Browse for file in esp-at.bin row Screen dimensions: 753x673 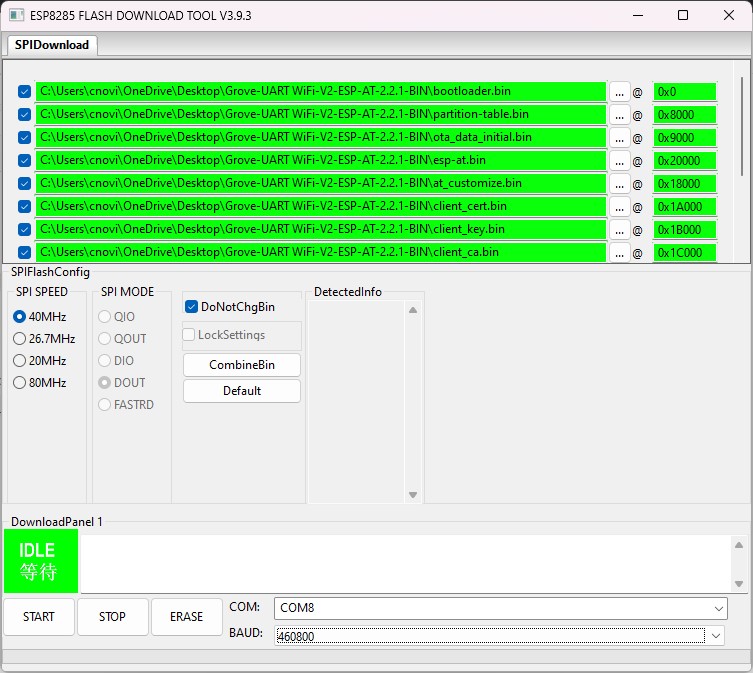(619, 160)
